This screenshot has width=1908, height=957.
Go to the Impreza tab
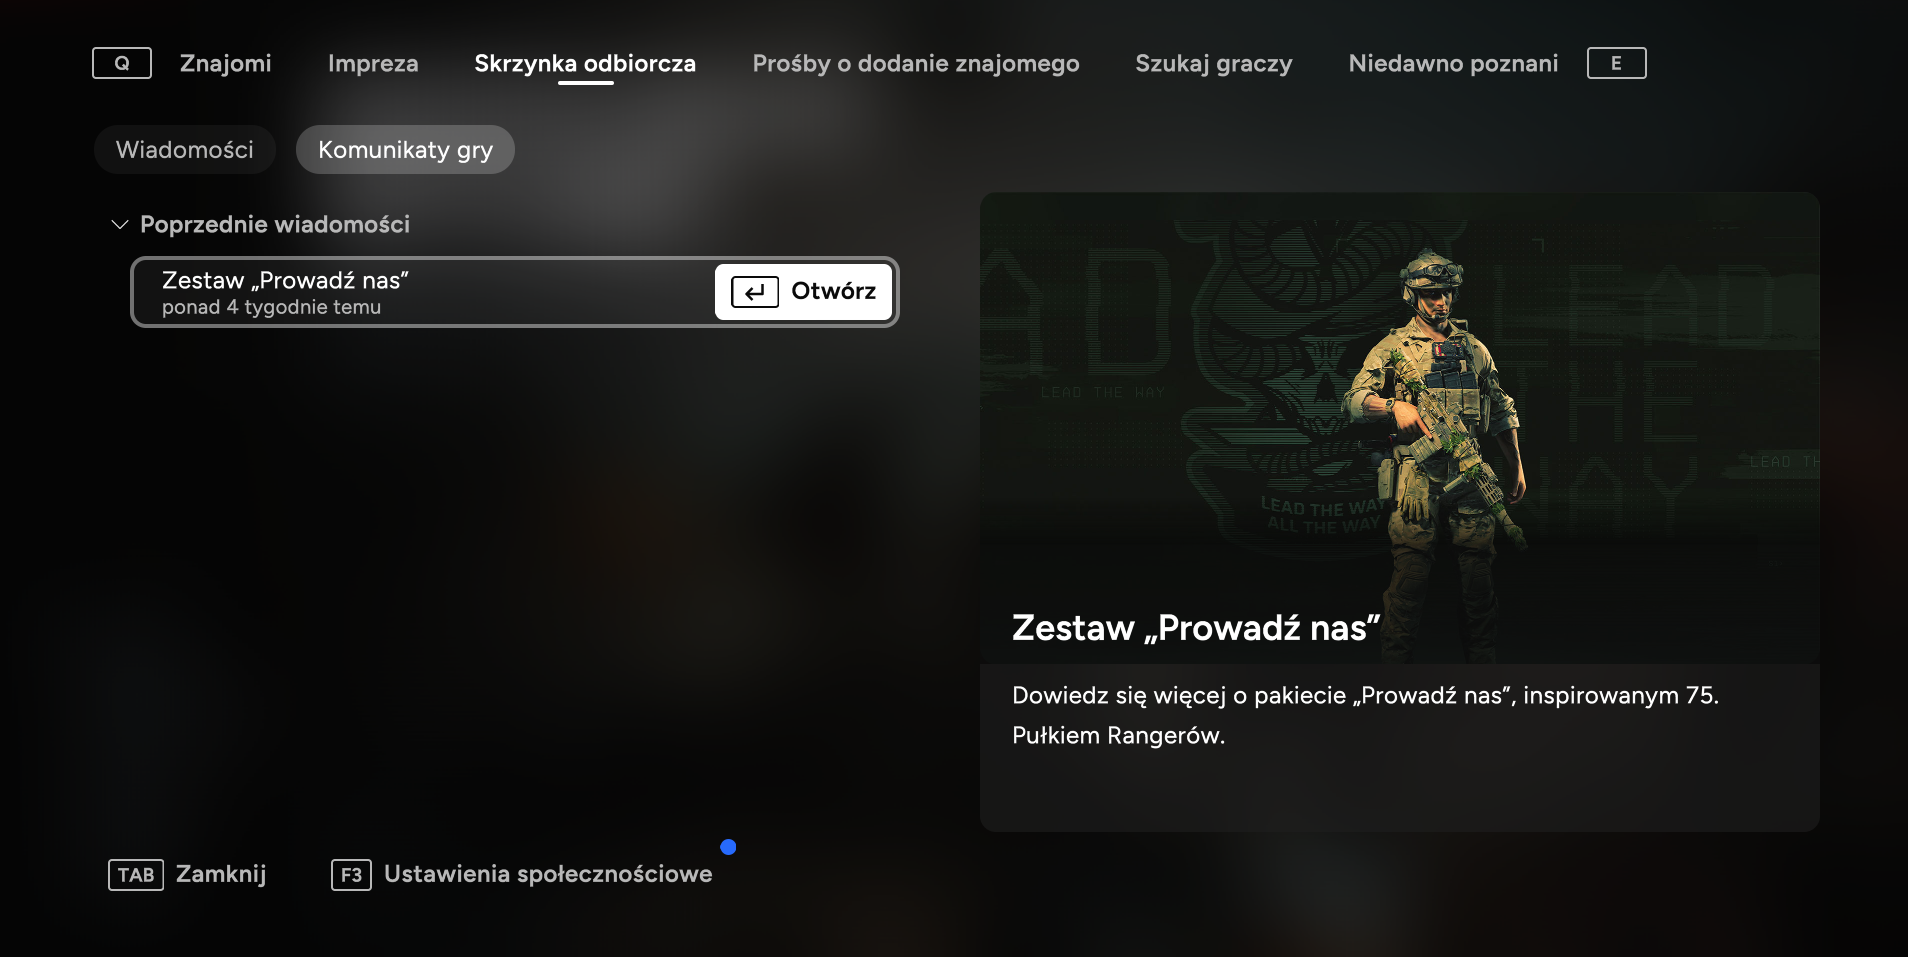coord(373,63)
